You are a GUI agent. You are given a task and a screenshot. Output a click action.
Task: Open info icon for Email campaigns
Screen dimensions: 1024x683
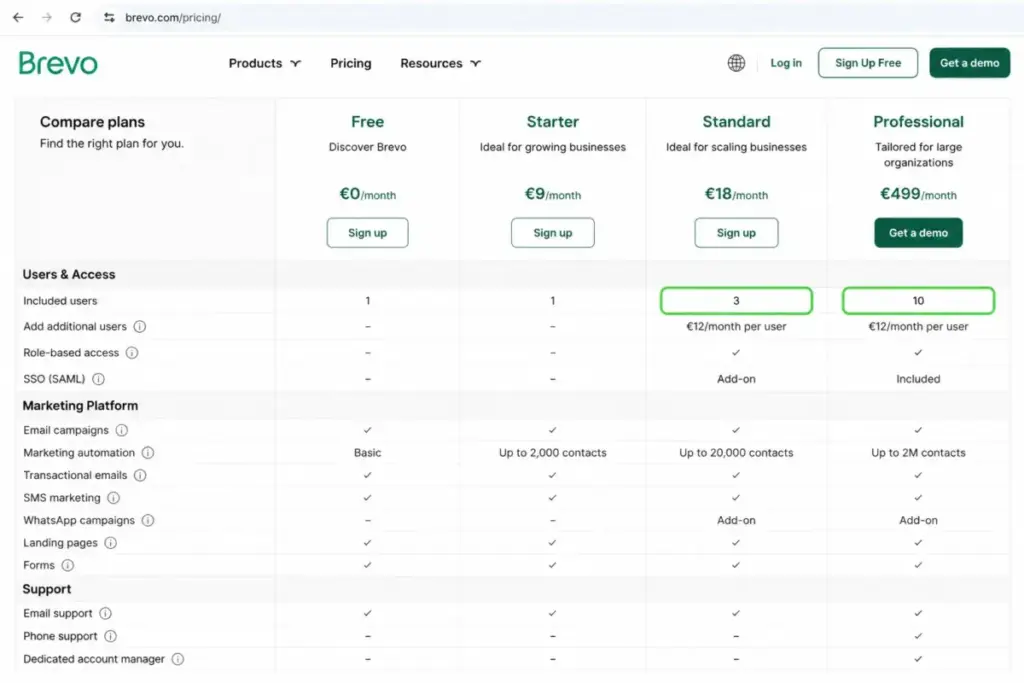tap(122, 430)
